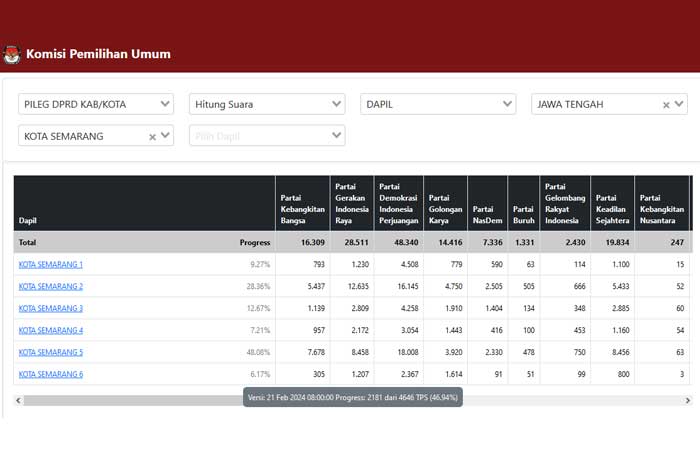Viewport: 700px width, 465px height.
Task: Click the horizontal table scrollbar thumb
Action: pos(134,400)
